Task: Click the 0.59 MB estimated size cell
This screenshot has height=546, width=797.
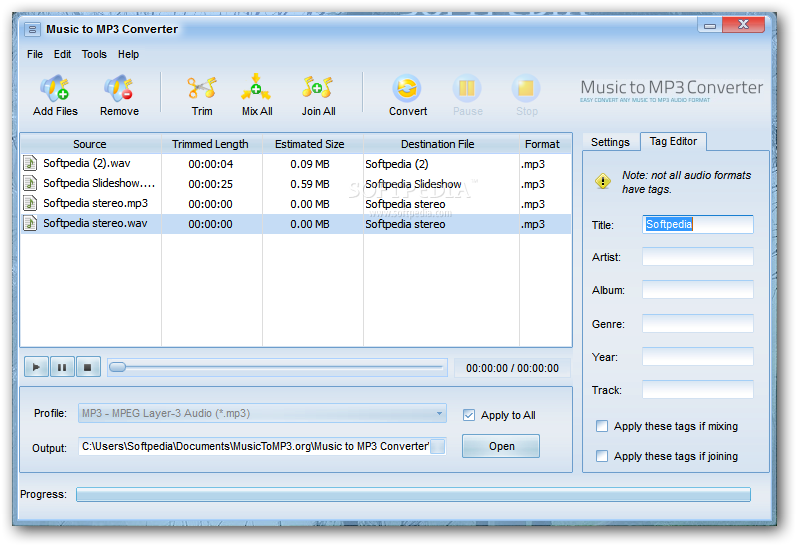Action: (x=310, y=184)
